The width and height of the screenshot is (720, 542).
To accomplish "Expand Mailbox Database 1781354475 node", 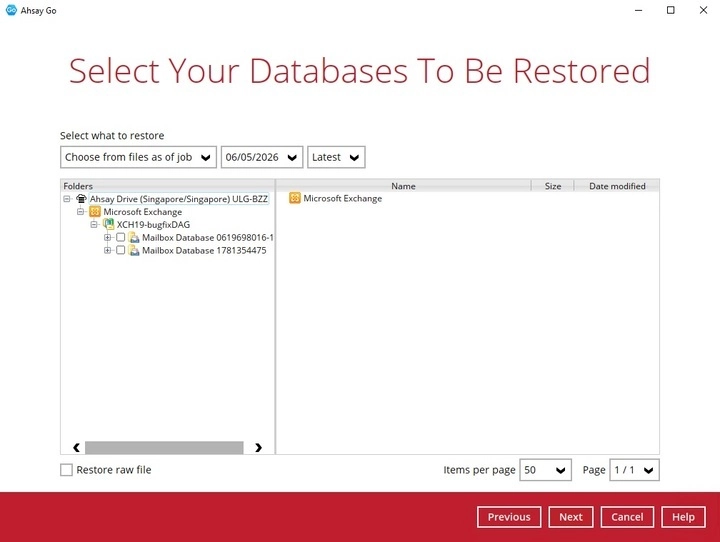I will pyautogui.click(x=107, y=250).
